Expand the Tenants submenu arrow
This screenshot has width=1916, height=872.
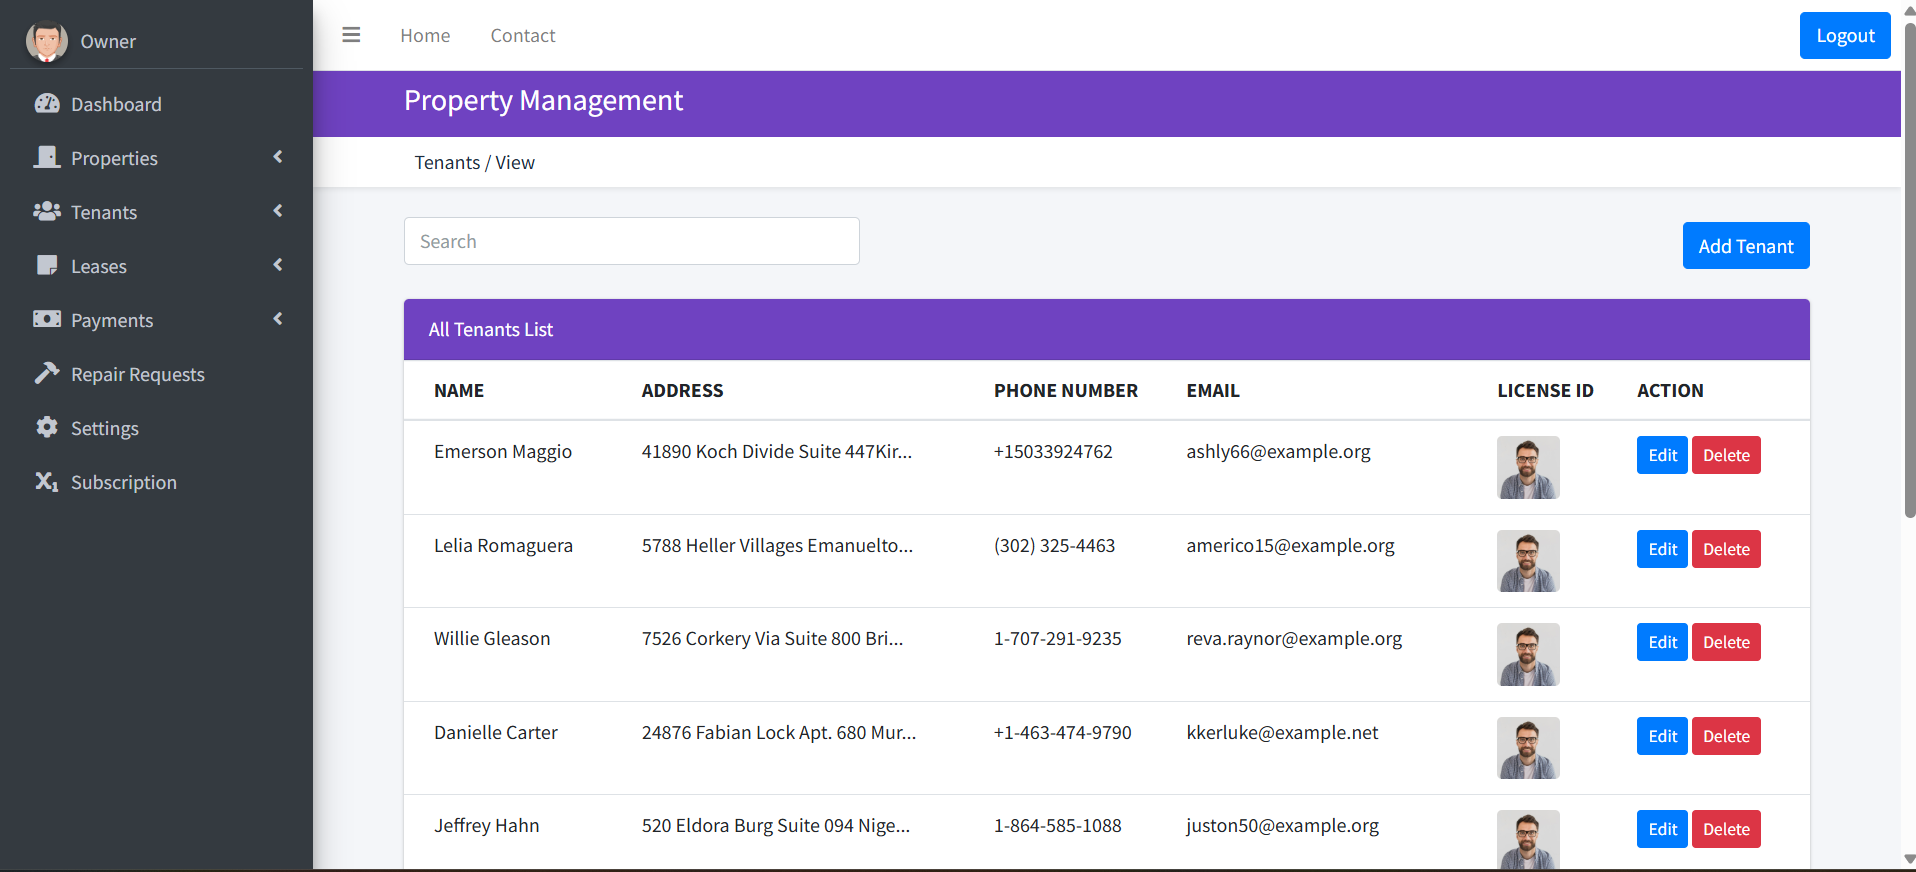[x=278, y=211]
